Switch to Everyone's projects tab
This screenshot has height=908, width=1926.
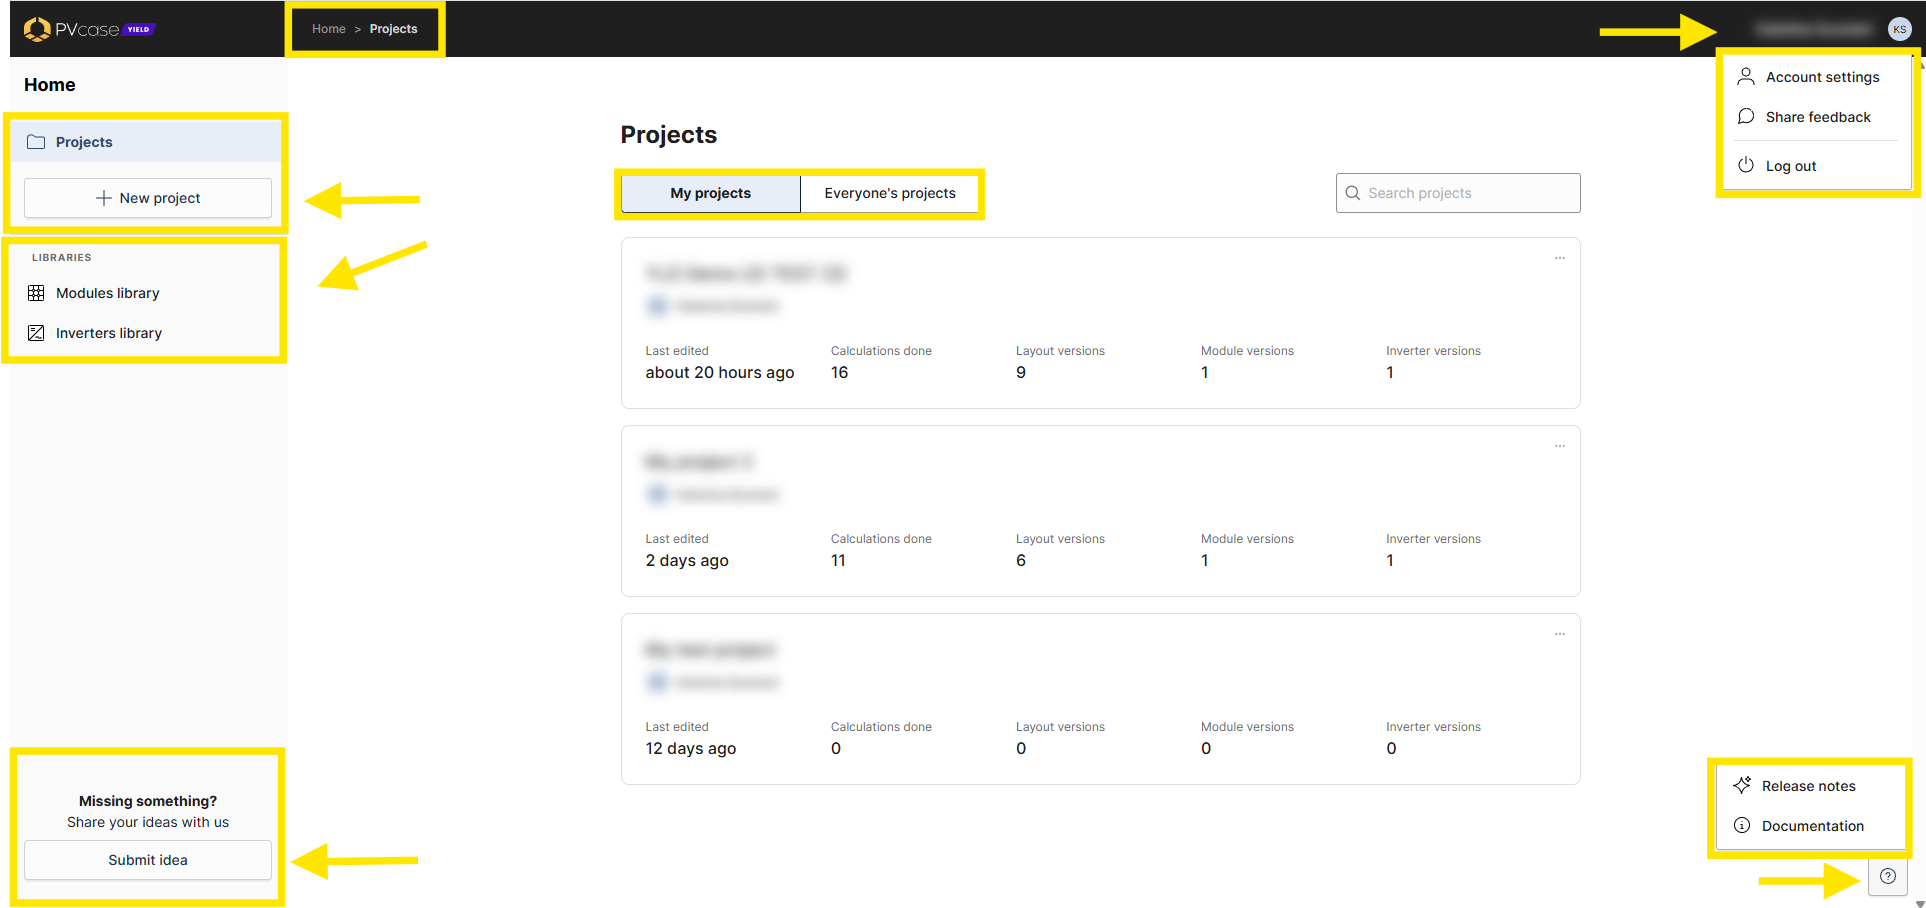click(890, 193)
